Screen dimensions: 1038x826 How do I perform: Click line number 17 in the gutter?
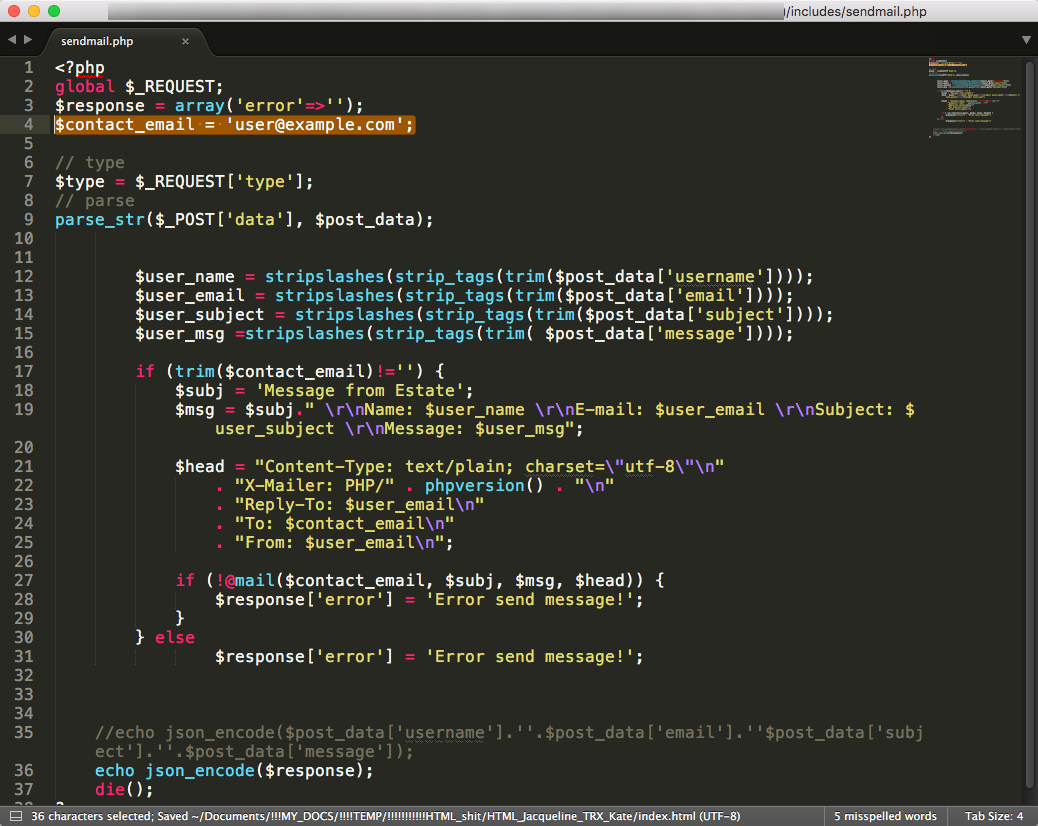click(x=24, y=371)
